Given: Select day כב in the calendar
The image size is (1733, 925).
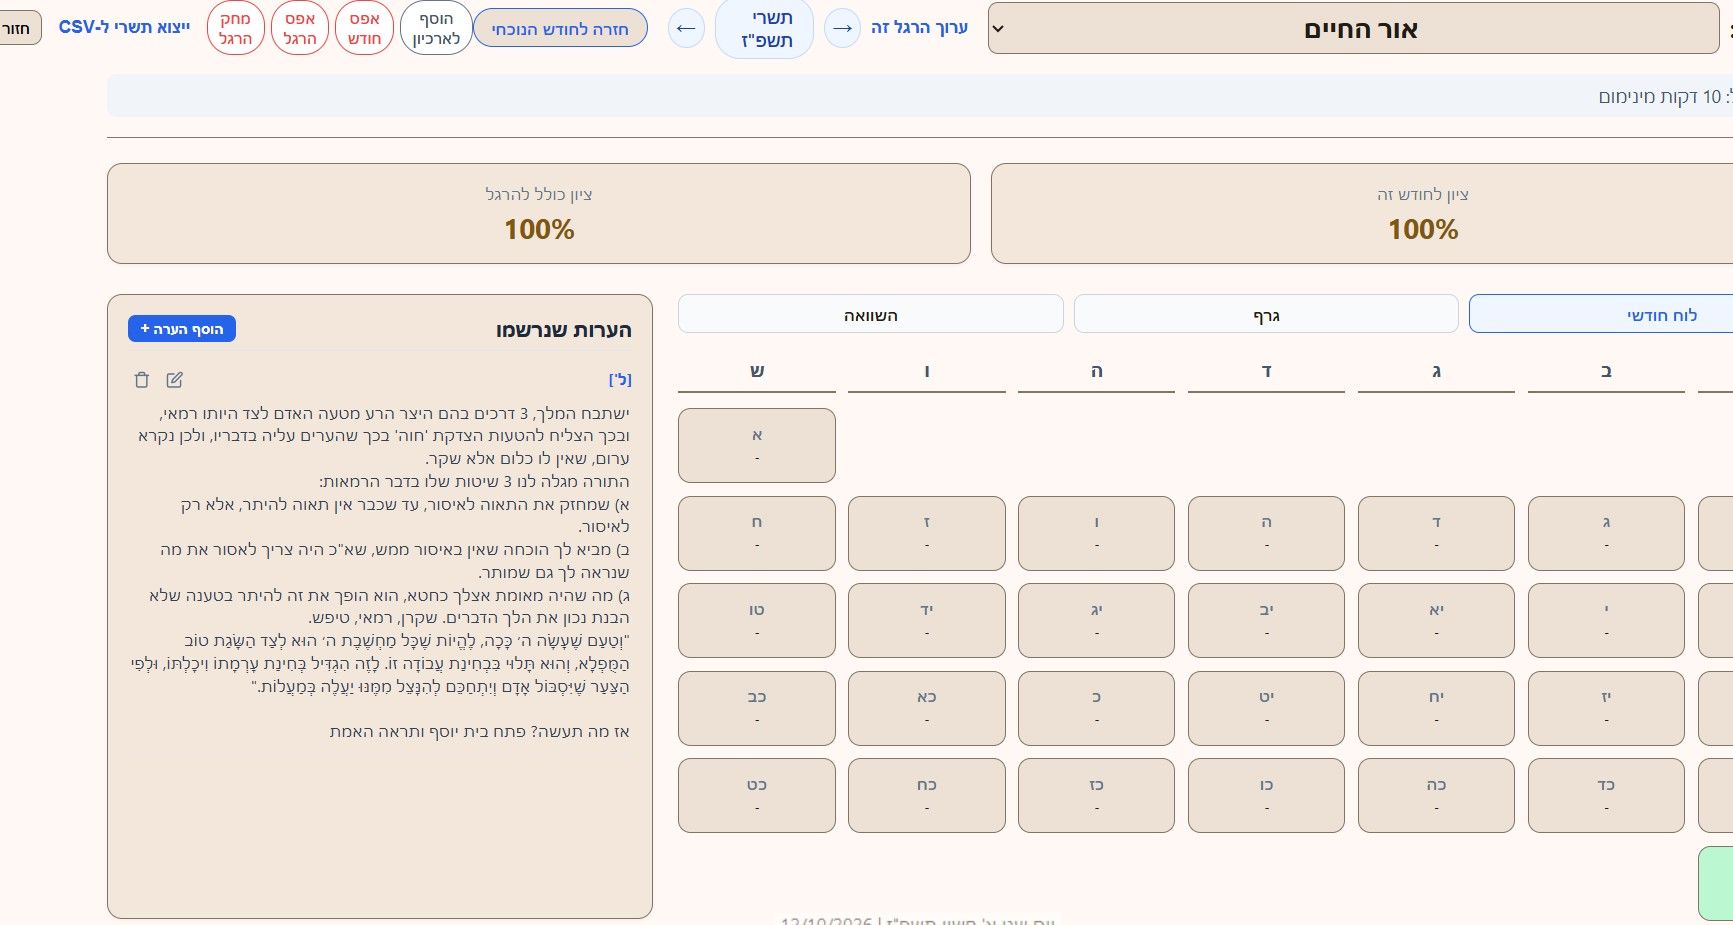Looking at the screenshot, I should click(x=757, y=708).
